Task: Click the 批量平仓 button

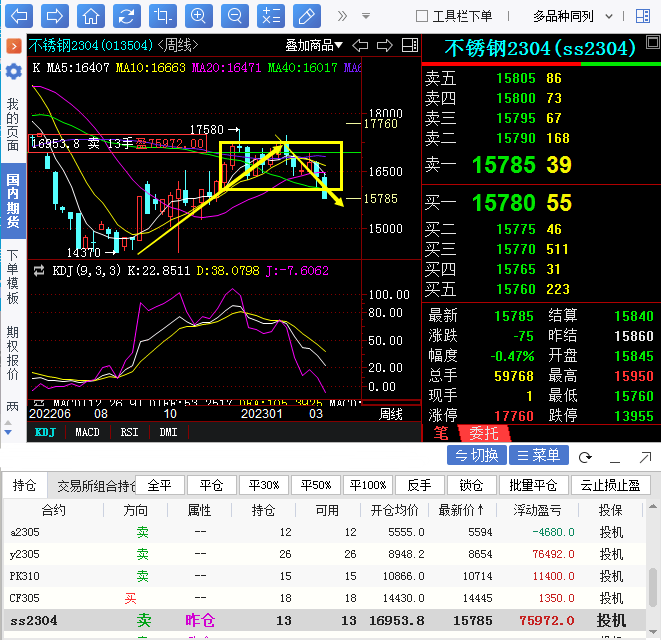Action: click(x=534, y=485)
